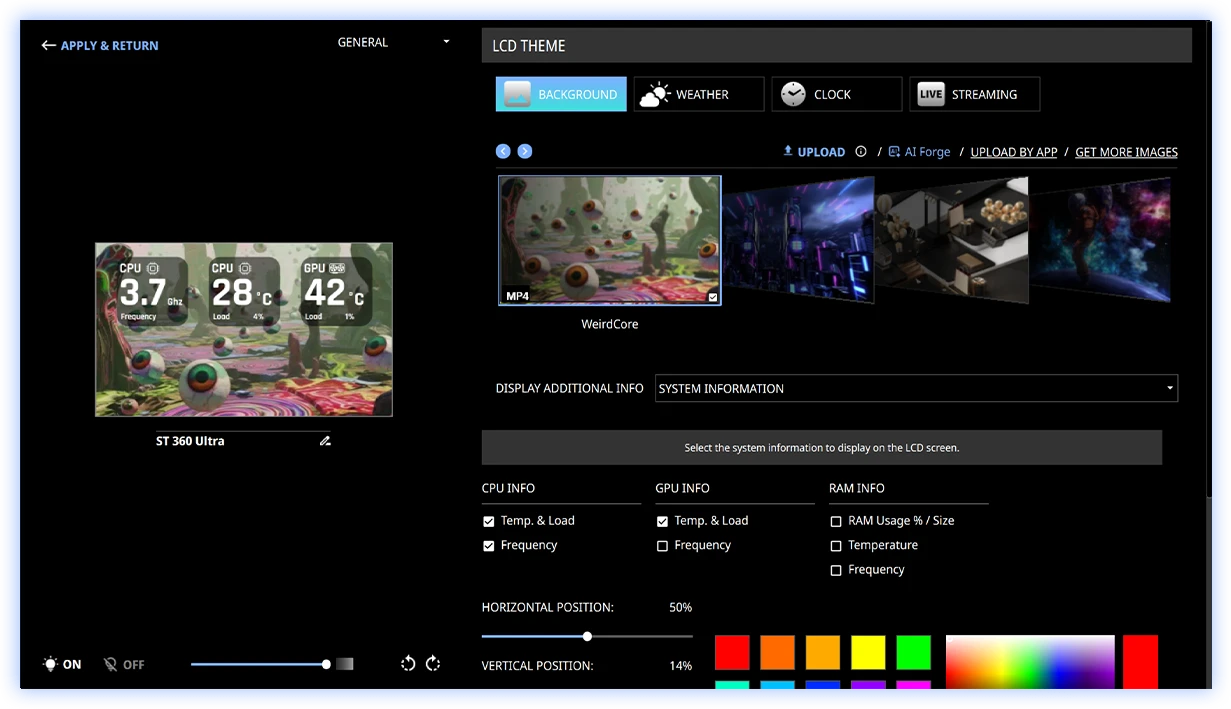Switch to the WEATHER tab
Image resolution: width=1231 pixels, height=709 pixels.
tap(699, 94)
